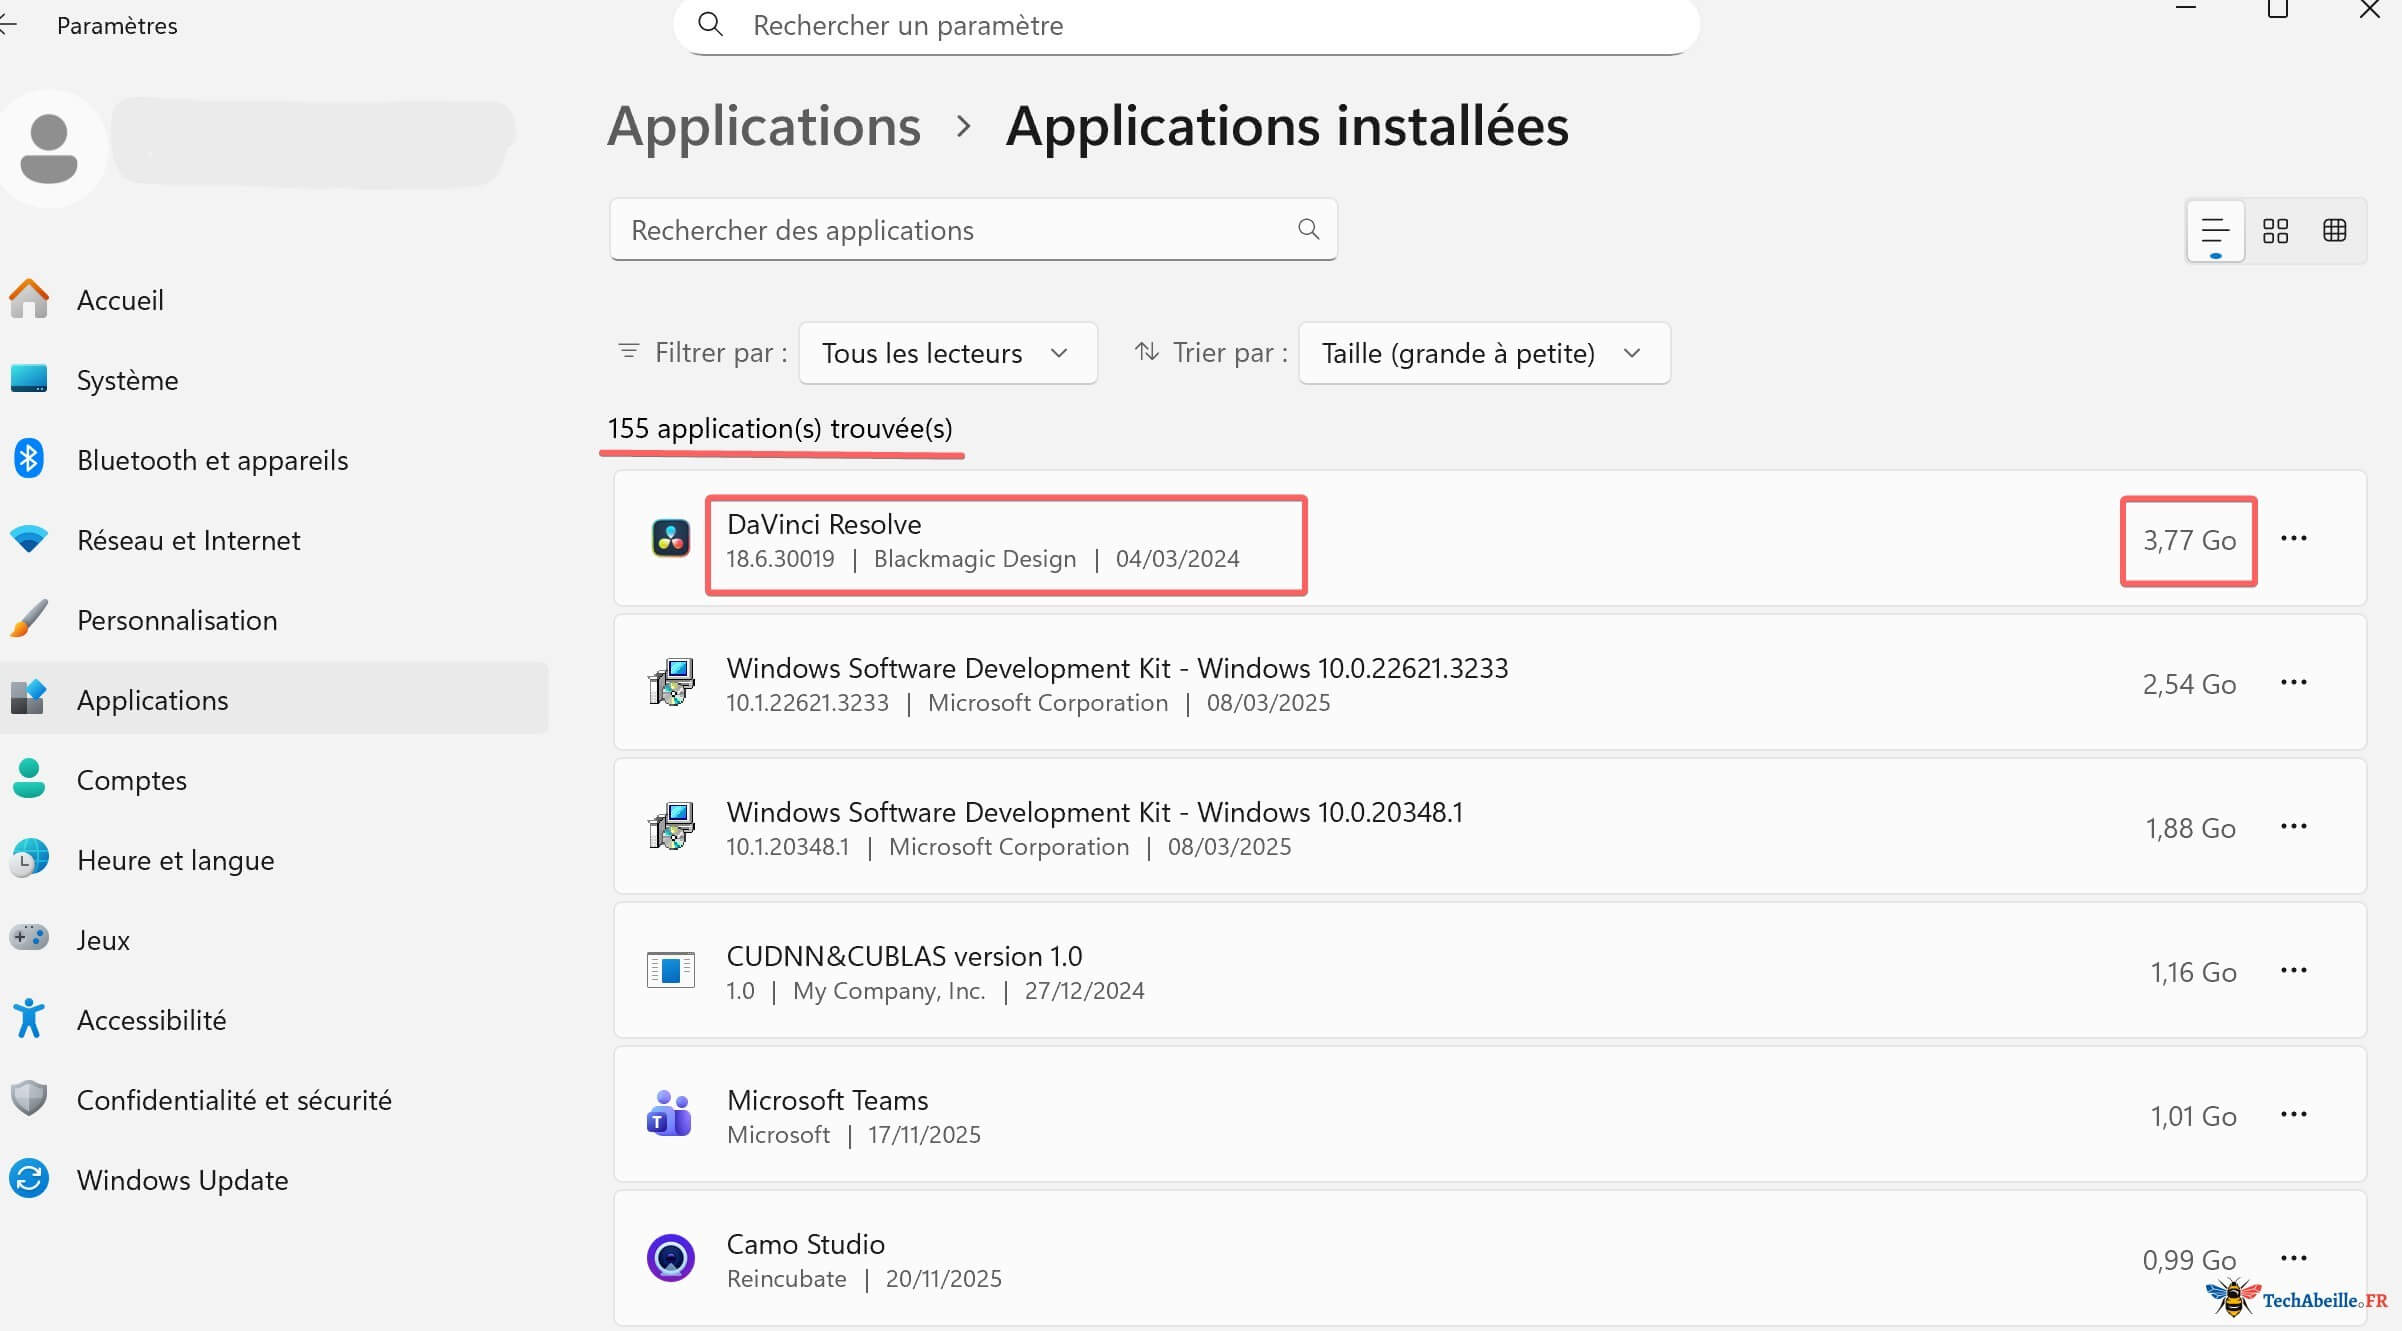Click the Applications breadcrumb link
The image size is (2402, 1331).
click(763, 126)
